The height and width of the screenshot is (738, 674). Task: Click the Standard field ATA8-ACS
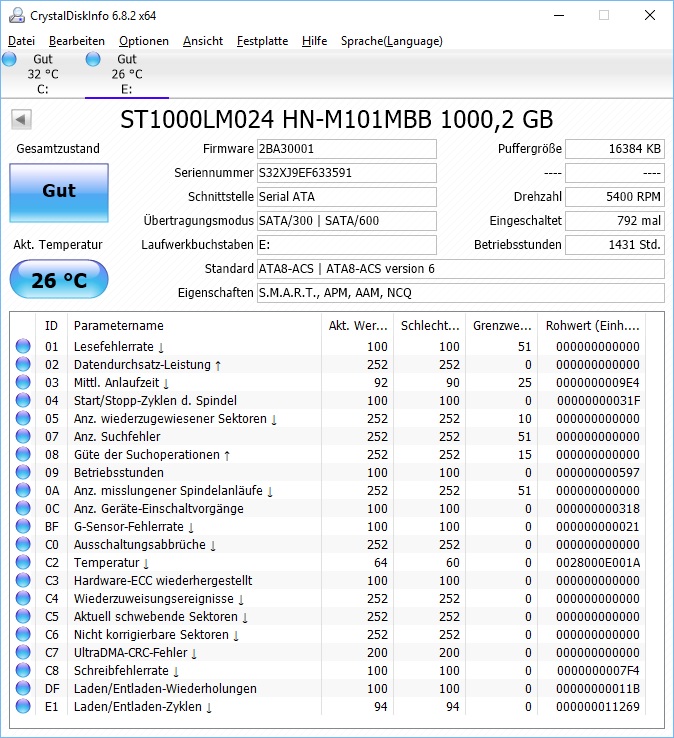(460, 269)
